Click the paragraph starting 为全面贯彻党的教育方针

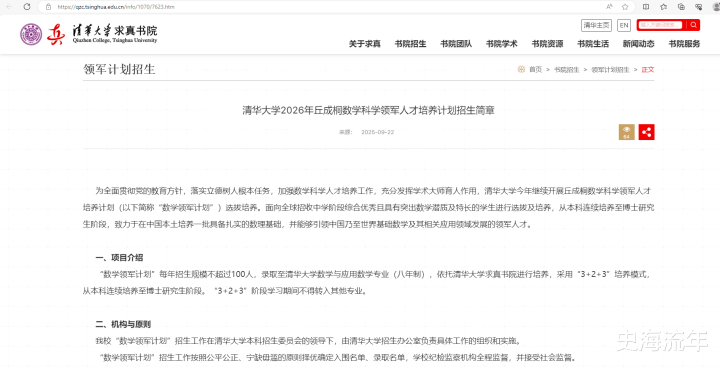pos(369,208)
